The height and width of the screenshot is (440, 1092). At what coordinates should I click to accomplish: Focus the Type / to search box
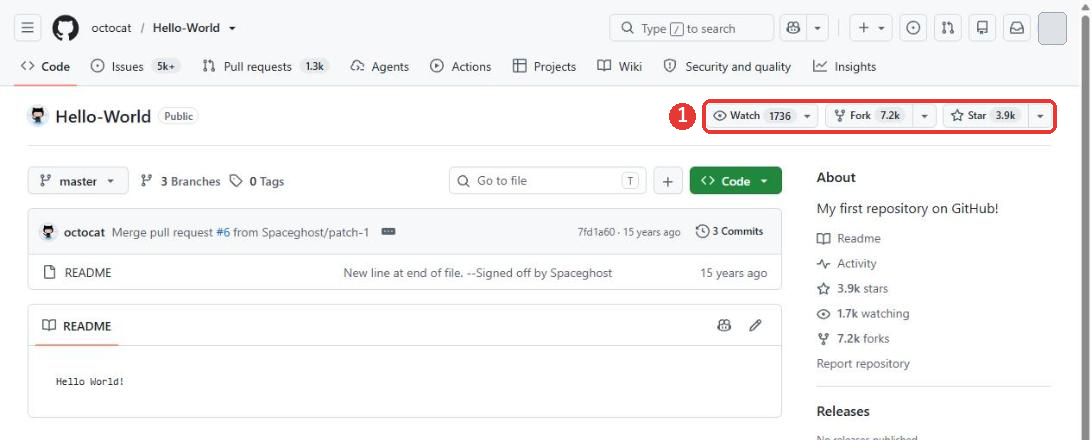pyautogui.click(x=692, y=29)
